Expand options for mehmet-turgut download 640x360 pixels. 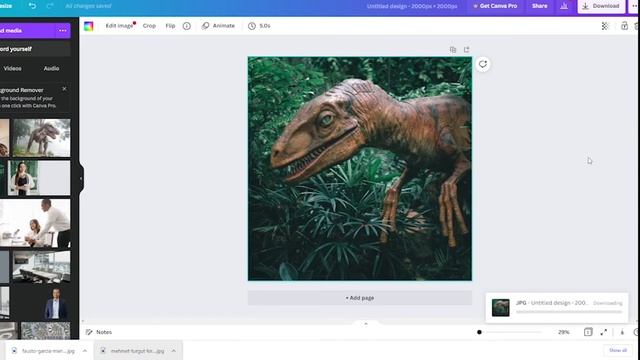[174, 351]
